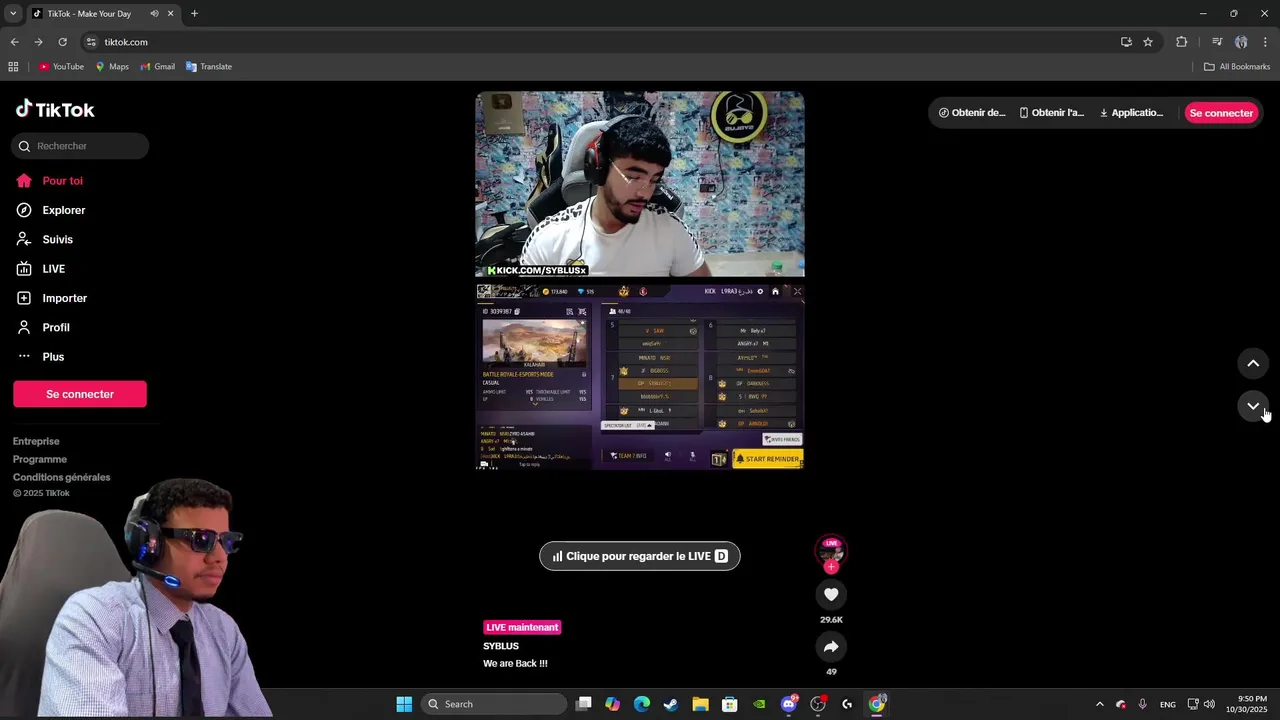Open the media control icon in Chrome toolbar

tap(1217, 42)
